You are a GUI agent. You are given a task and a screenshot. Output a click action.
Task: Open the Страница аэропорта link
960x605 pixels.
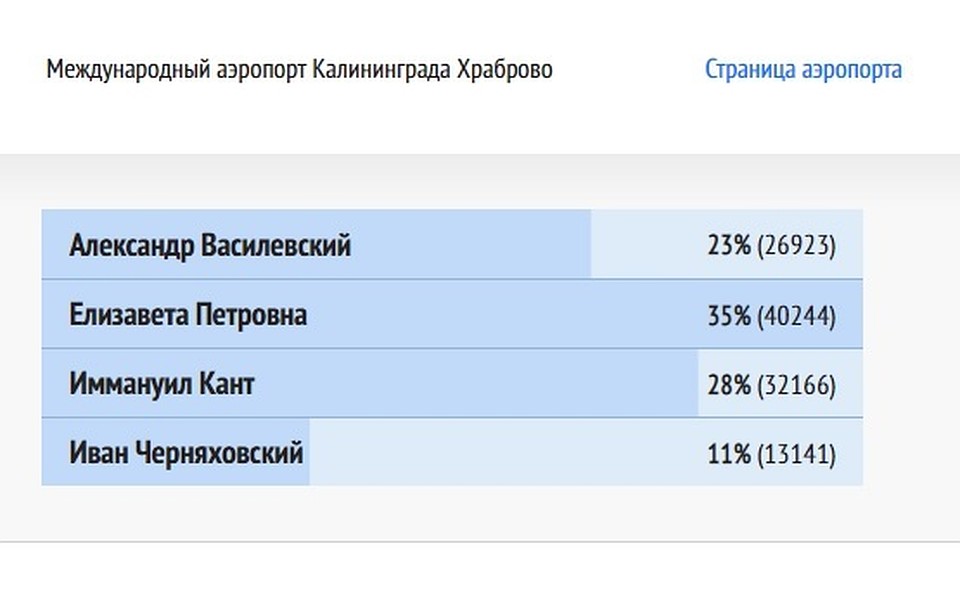803,69
